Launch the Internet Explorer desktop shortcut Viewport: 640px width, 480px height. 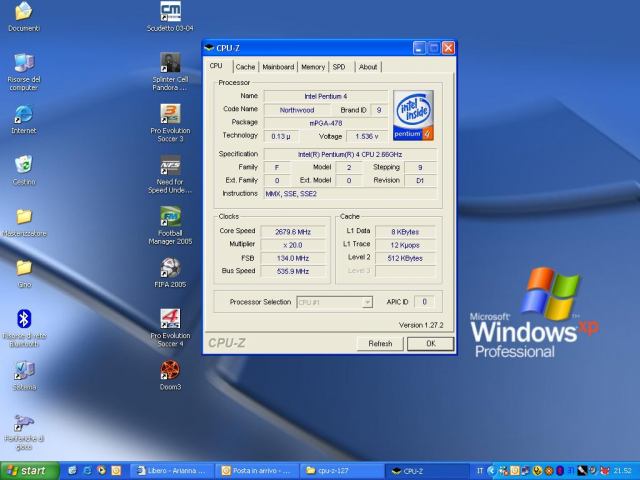[24, 119]
